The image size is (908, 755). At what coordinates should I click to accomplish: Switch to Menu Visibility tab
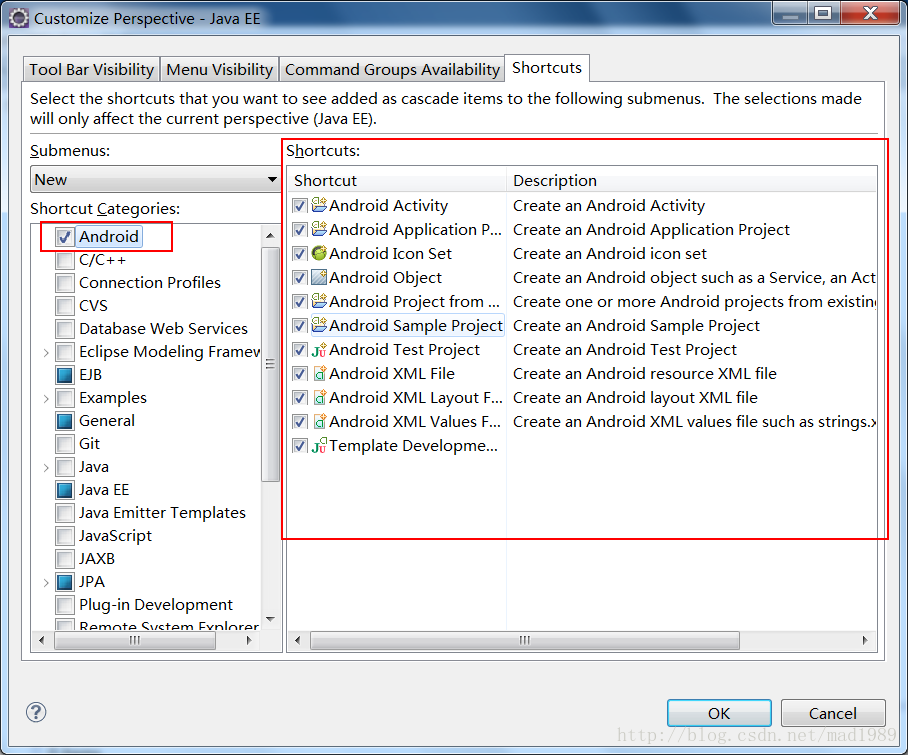[x=219, y=69]
